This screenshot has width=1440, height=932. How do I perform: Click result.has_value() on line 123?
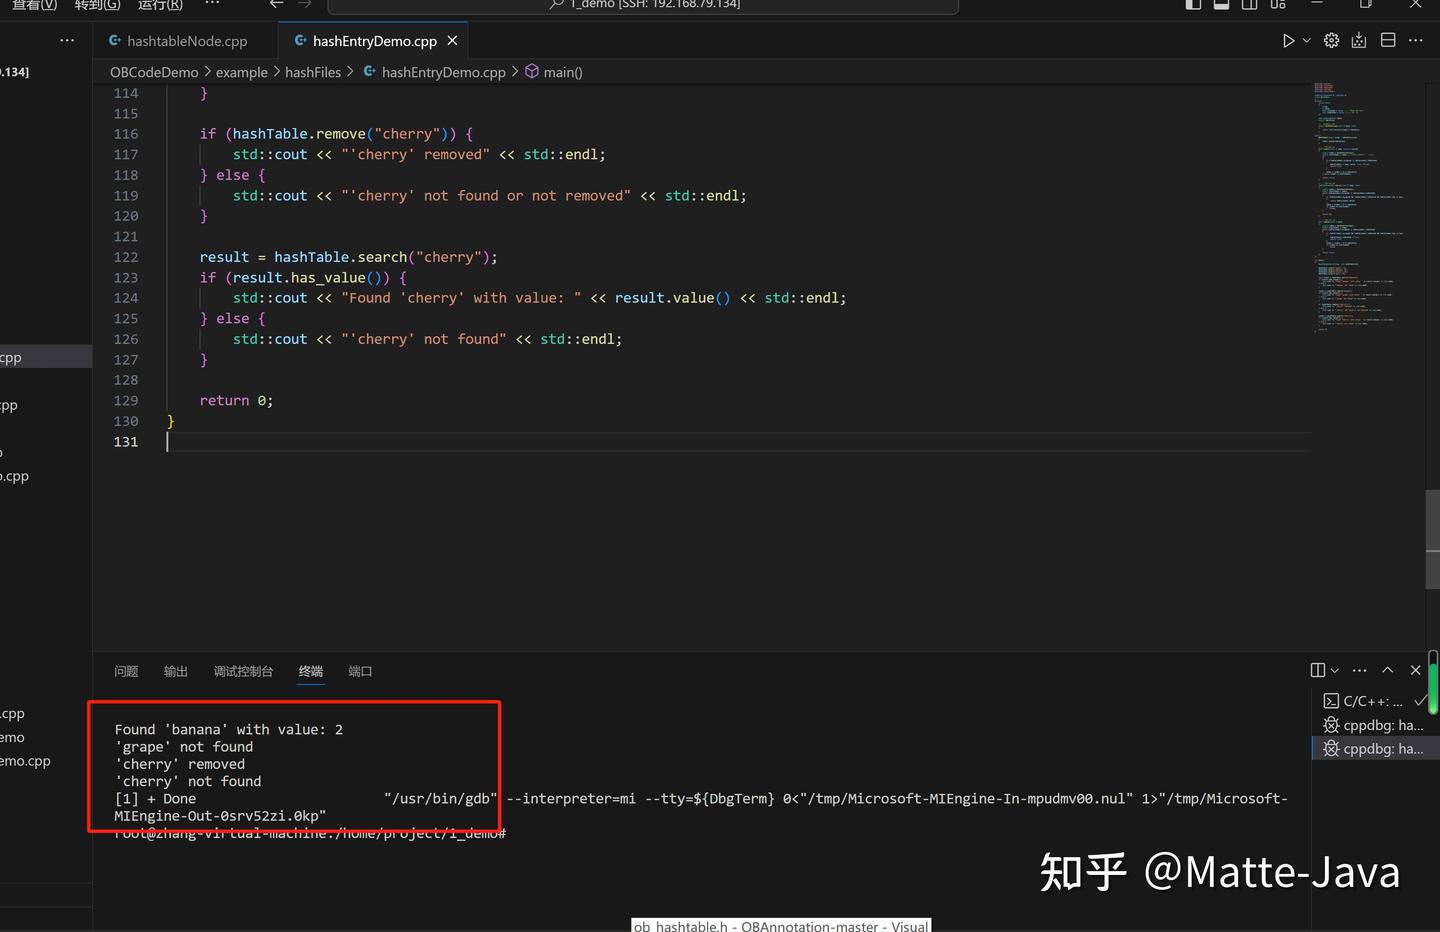(311, 278)
